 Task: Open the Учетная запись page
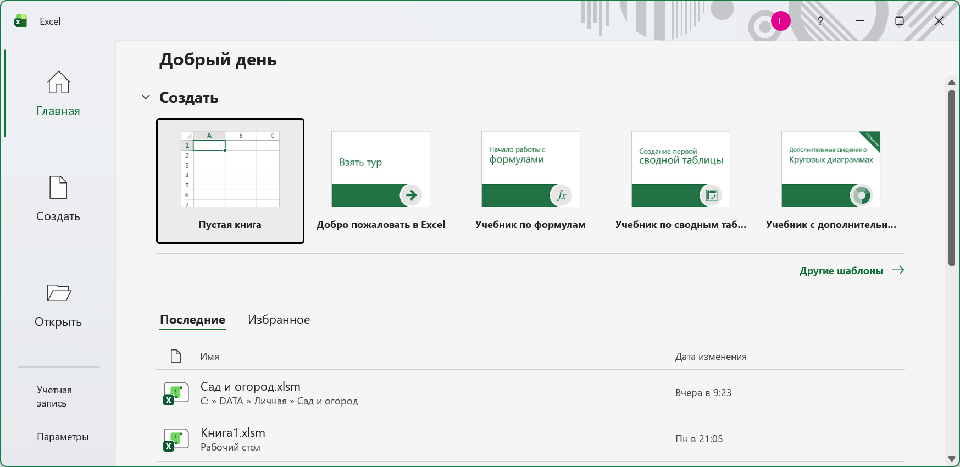54,397
